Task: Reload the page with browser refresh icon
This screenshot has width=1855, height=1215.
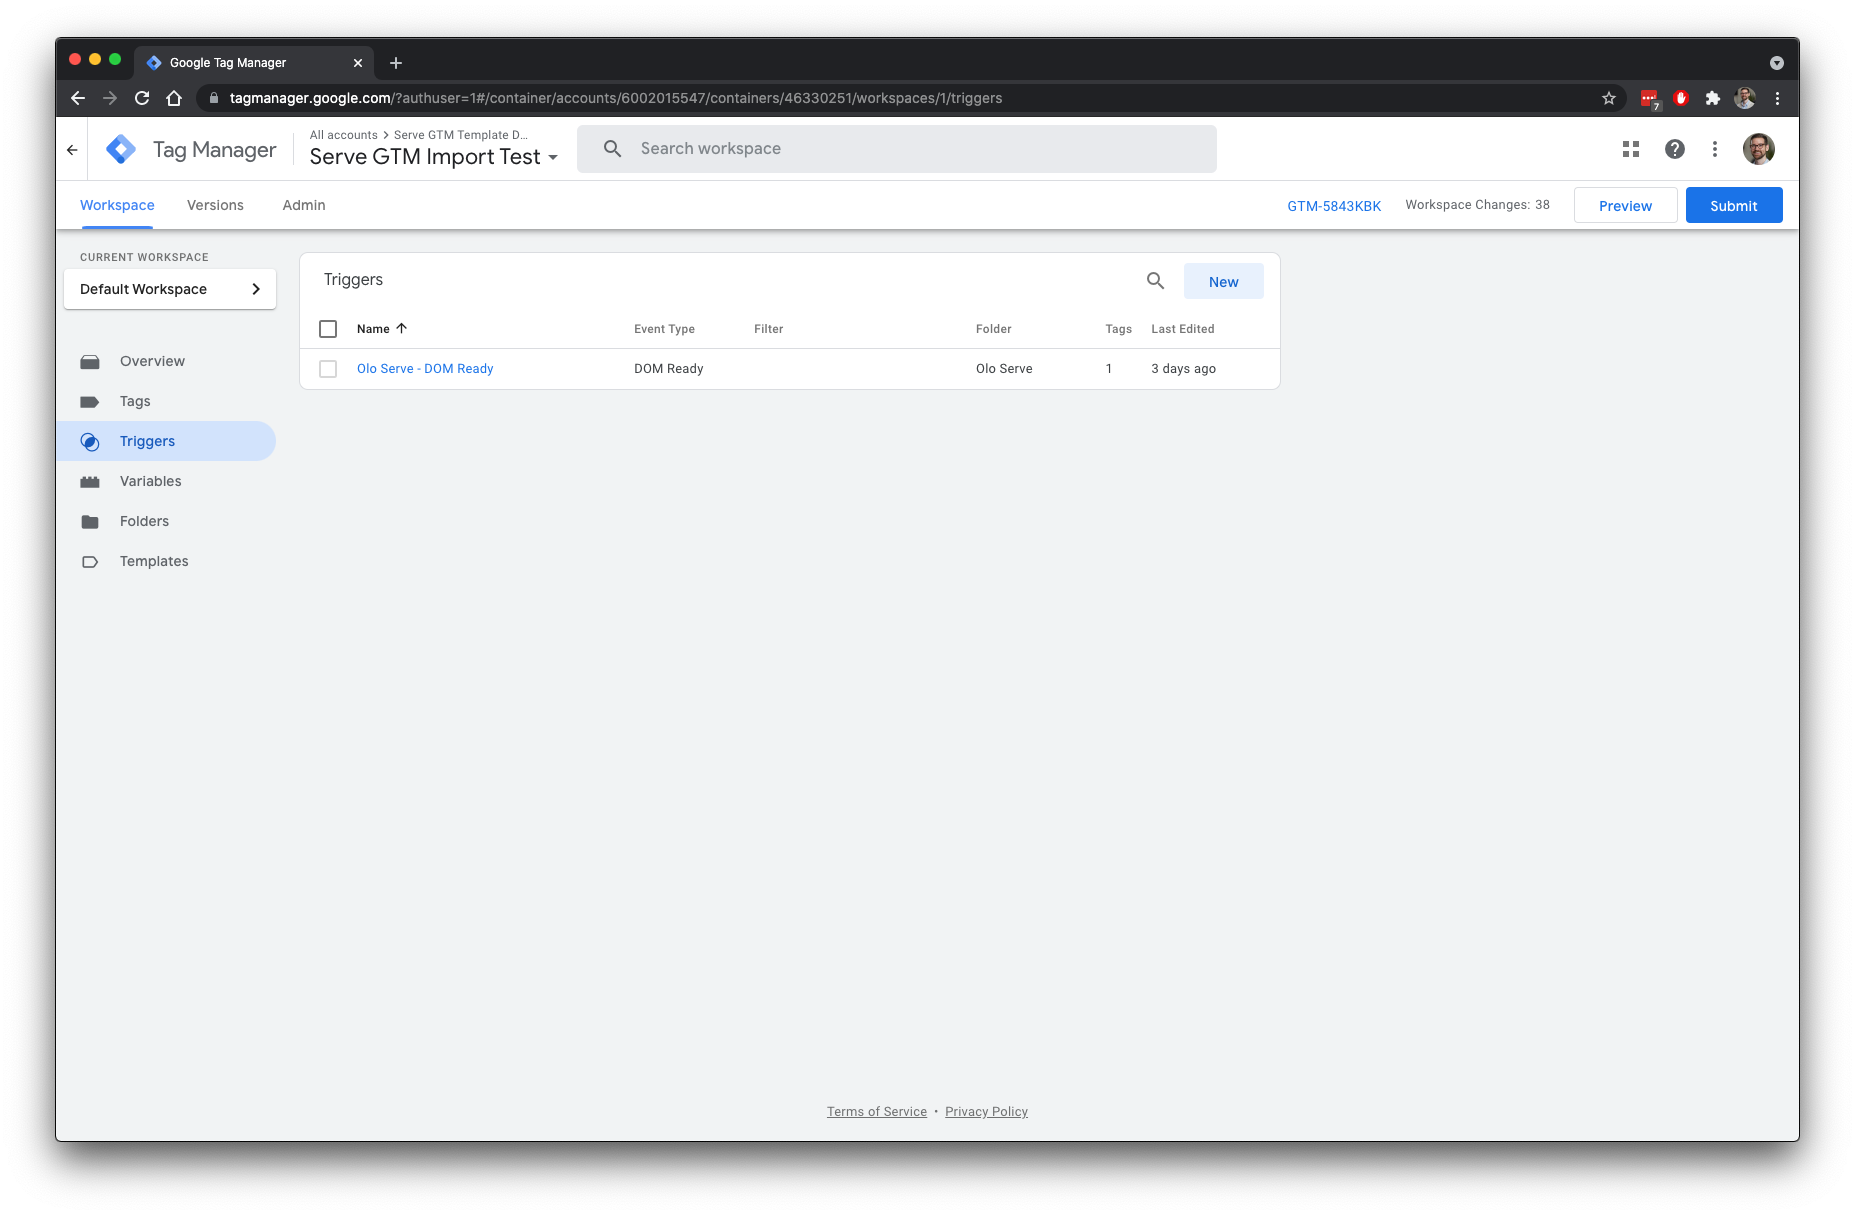Action: pos(142,98)
